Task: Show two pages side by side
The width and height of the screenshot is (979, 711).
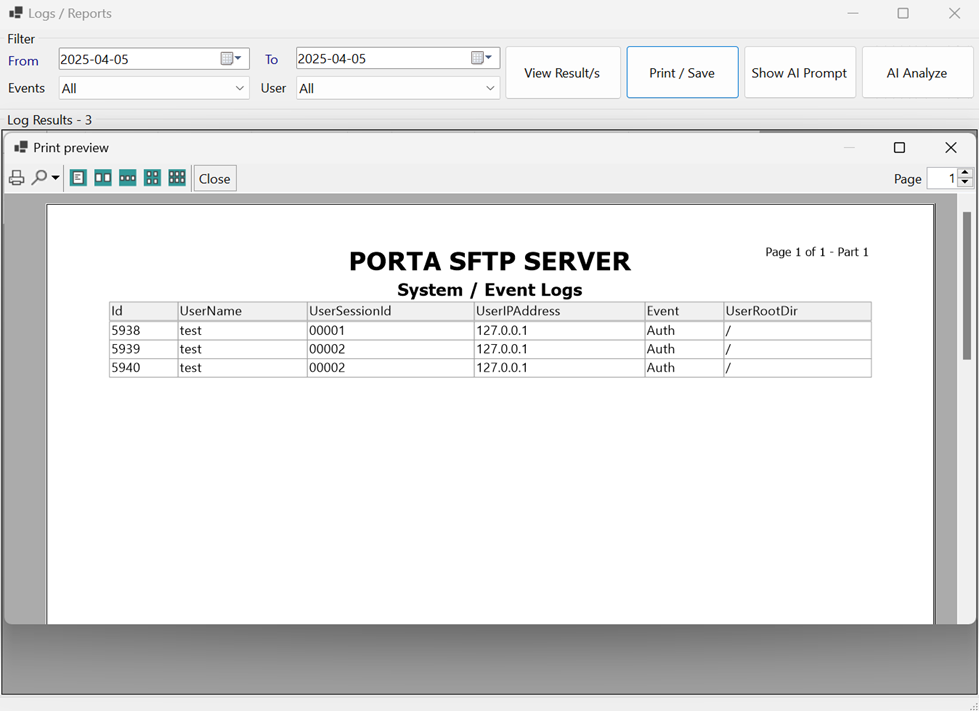Action: point(103,177)
